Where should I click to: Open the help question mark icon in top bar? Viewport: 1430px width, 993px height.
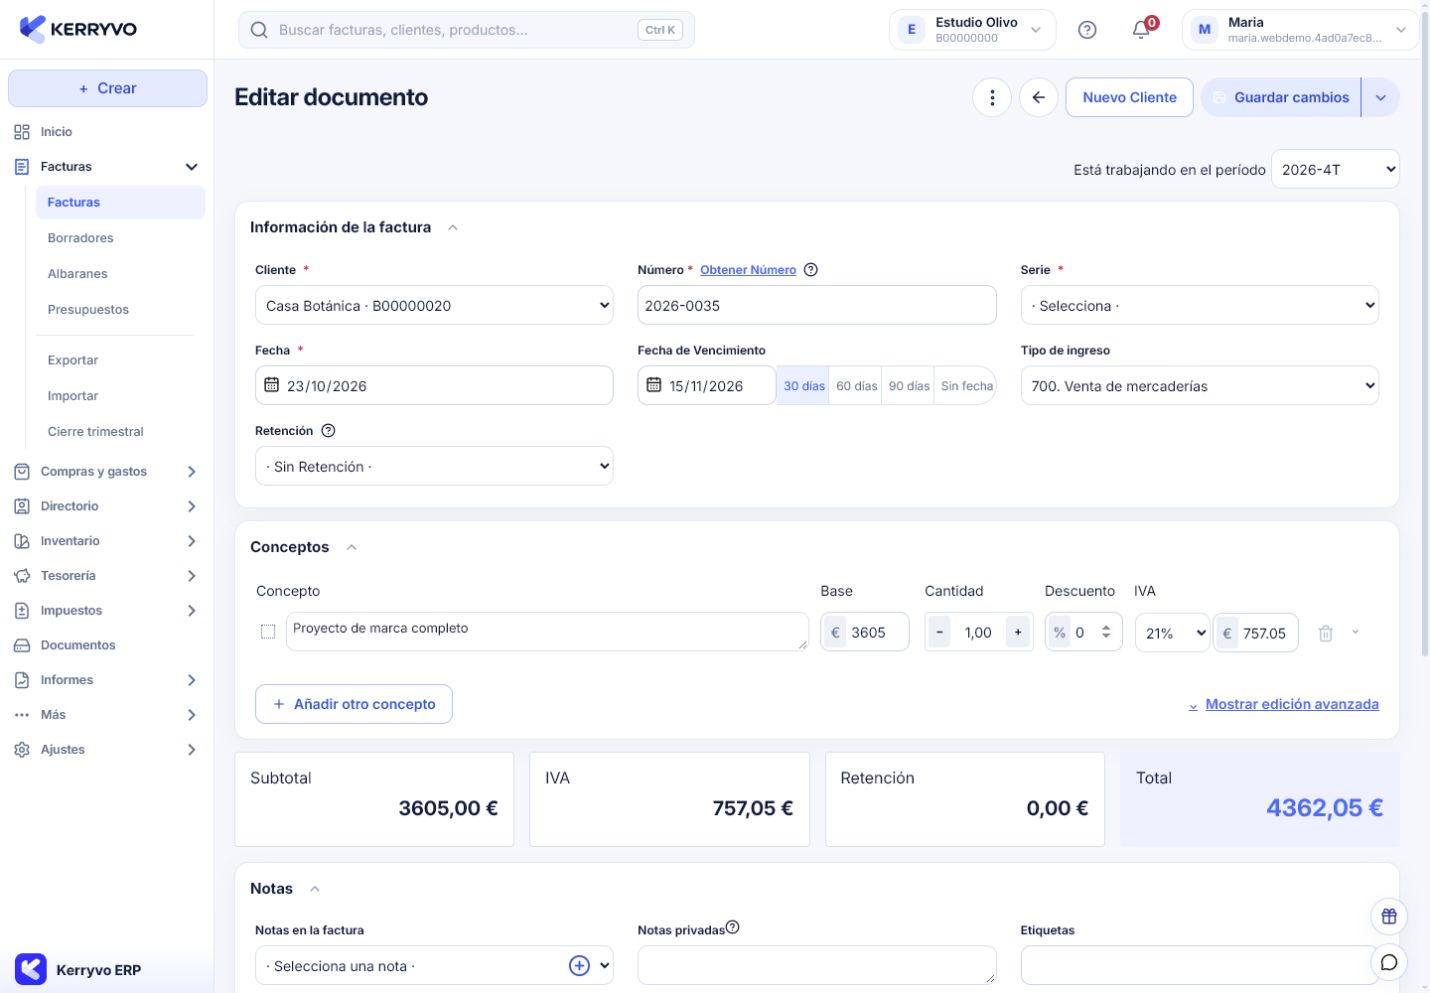tap(1087, 30)
